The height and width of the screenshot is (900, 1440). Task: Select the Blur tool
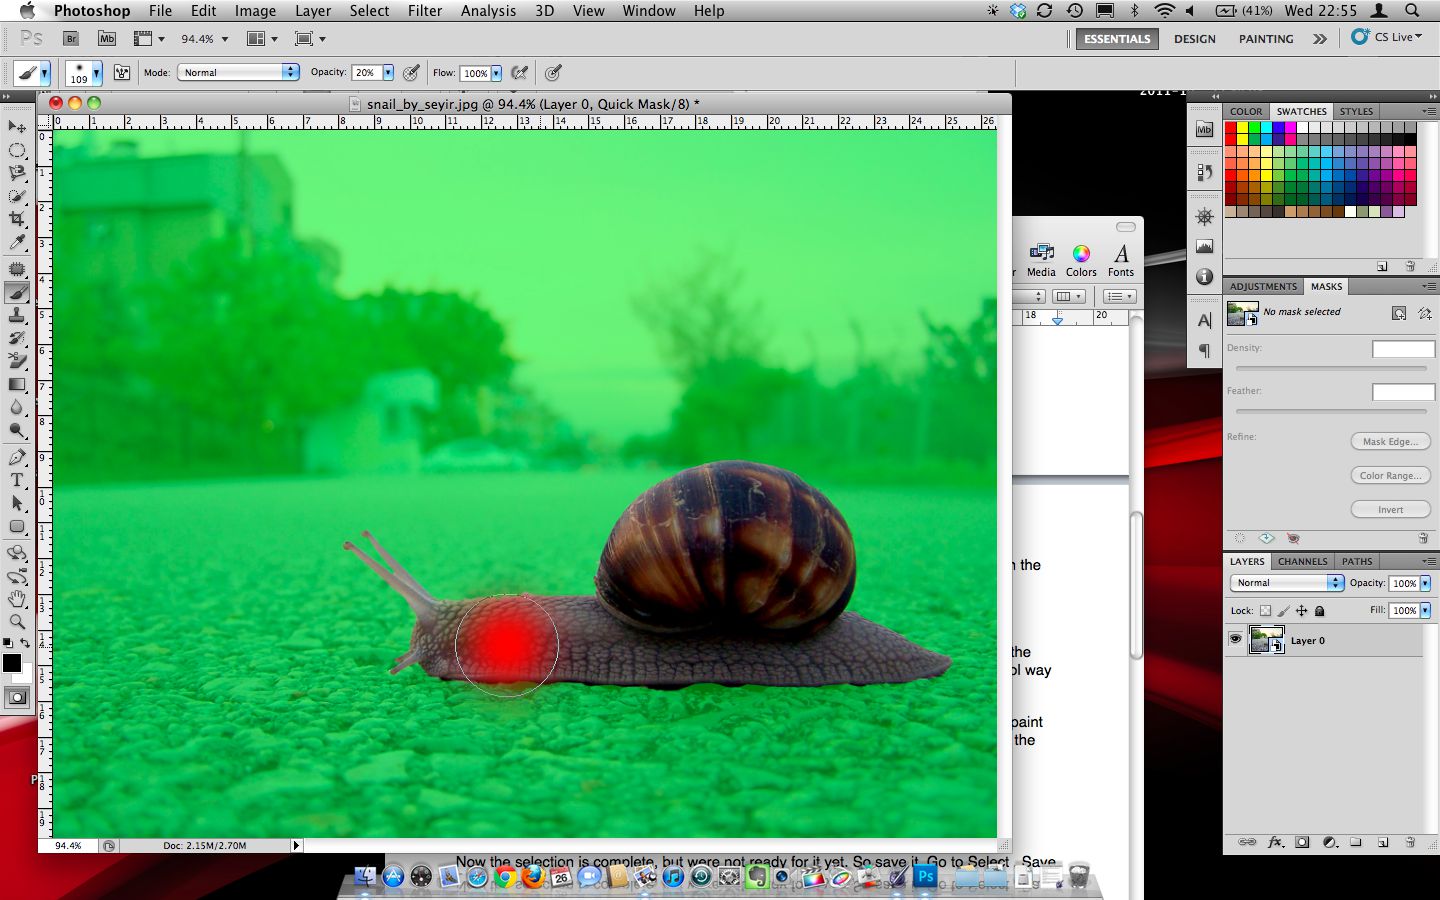point(17,408)
